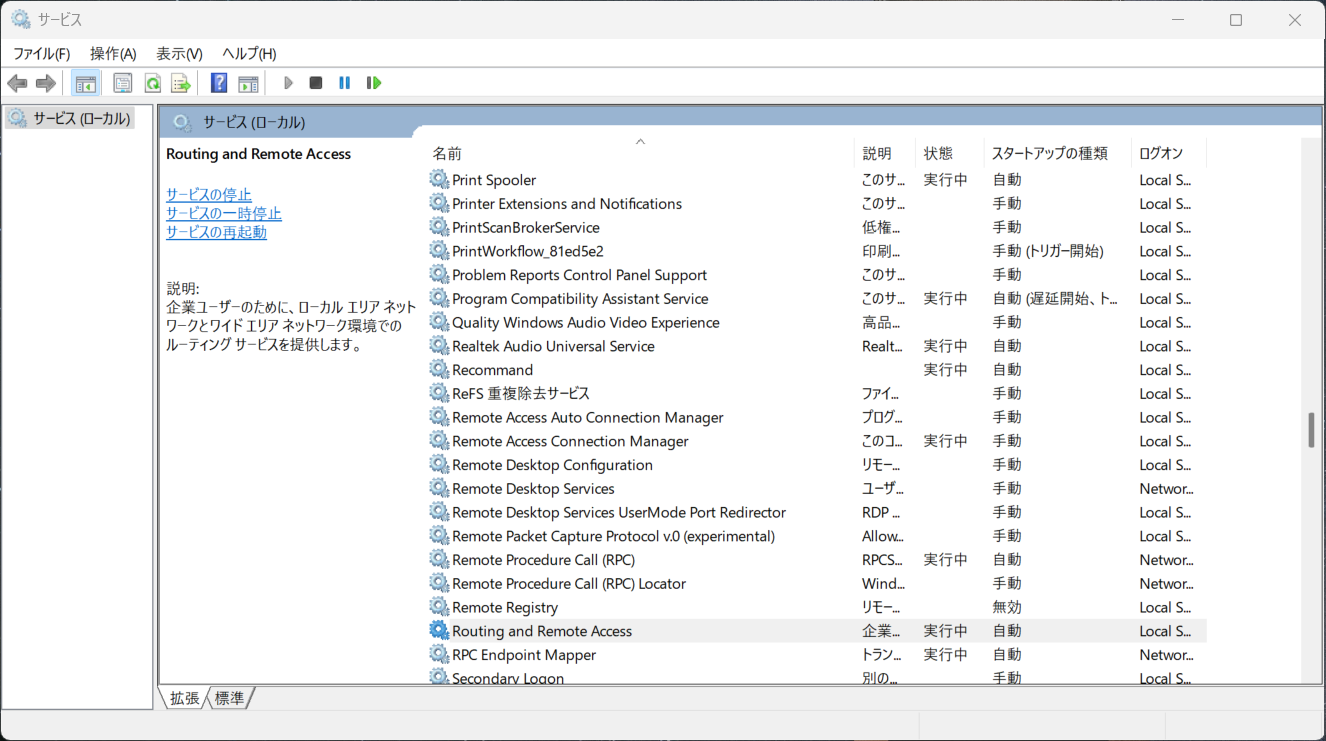Sort by the 説明 column header

[885, 153]
